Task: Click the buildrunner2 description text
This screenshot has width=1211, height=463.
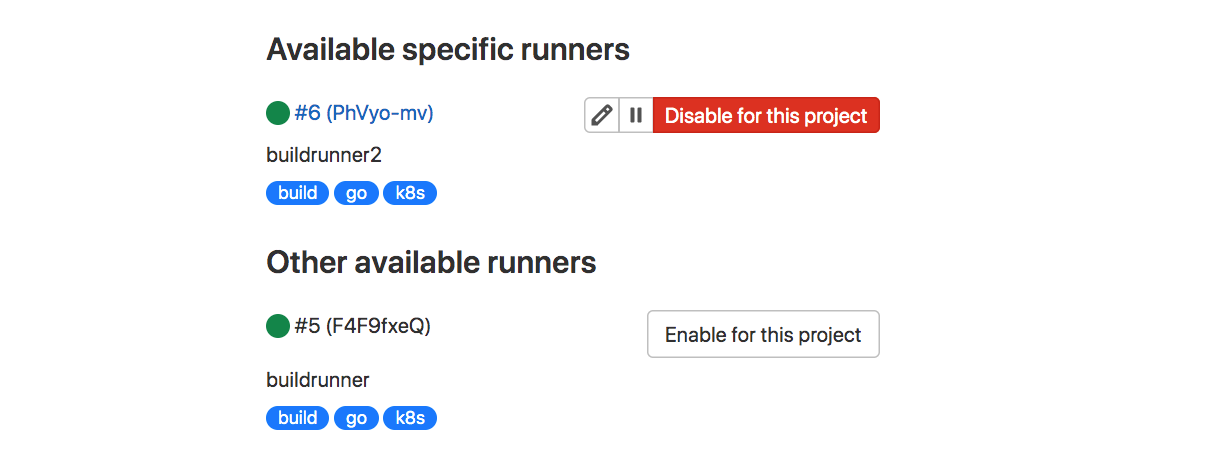Action: pyautogui.click(x=324, y=155)
